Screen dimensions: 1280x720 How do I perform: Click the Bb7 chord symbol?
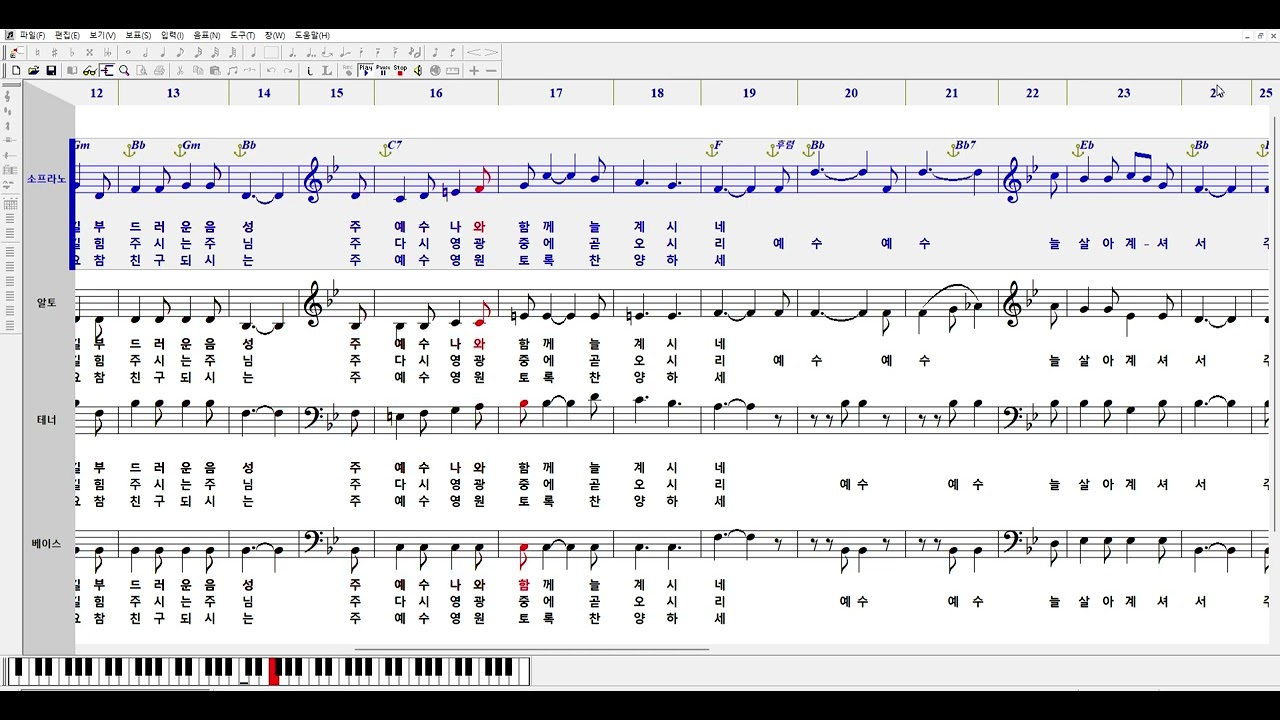point(965,145)
